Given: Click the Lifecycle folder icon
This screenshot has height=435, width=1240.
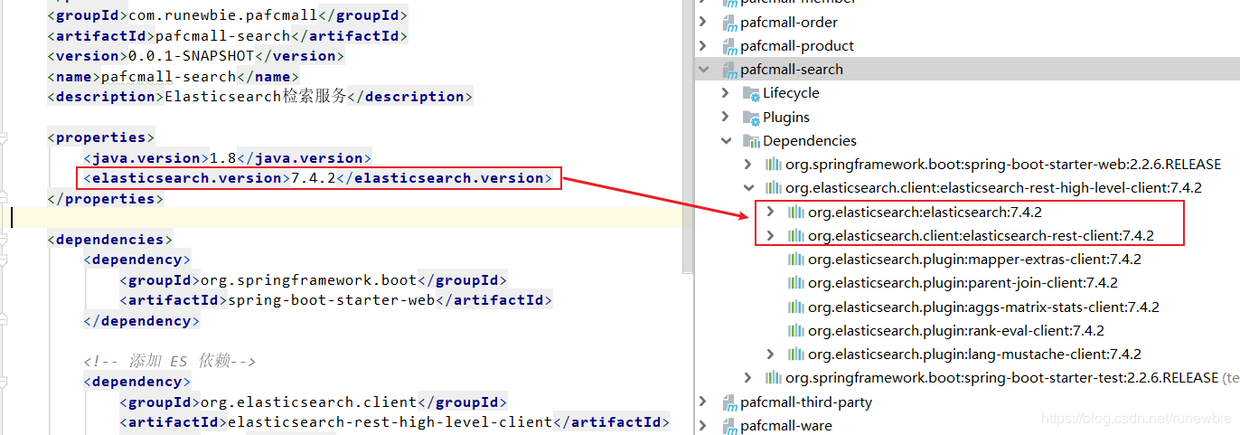Looking at the screenshot, I should 751,93.
